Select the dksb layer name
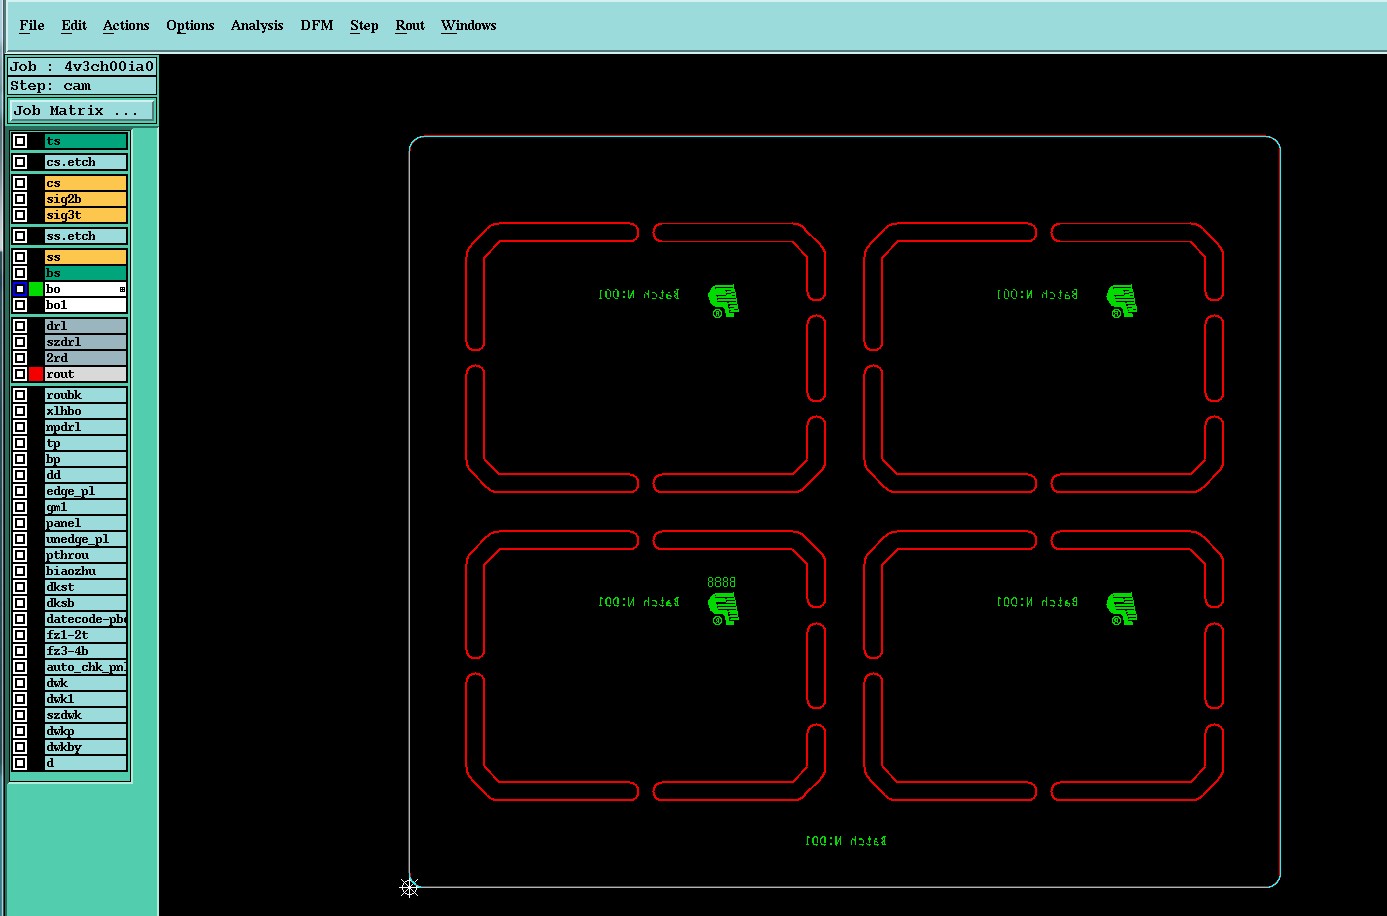Screen dimensions: 1387x916 [86, 603]
